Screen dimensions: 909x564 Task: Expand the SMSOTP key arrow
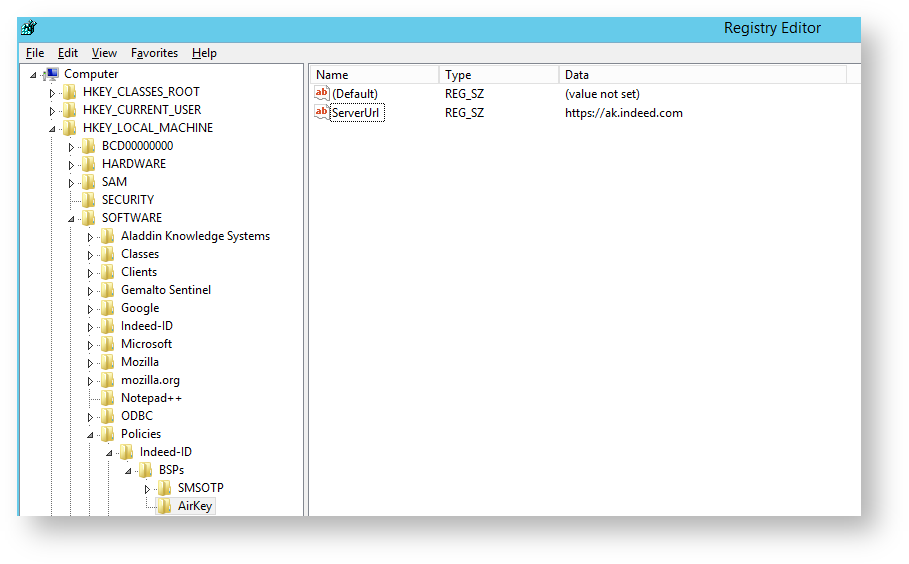(148, 489)
